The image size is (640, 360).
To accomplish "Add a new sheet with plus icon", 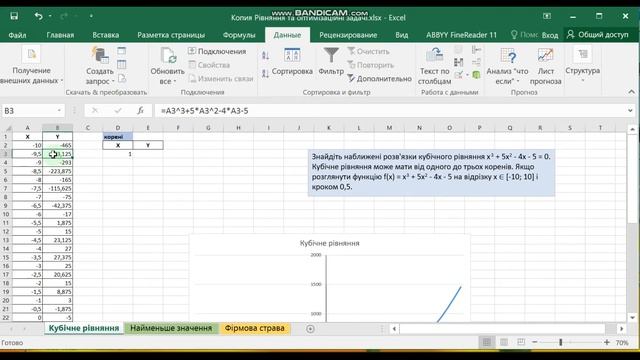I will click(310, 329).
